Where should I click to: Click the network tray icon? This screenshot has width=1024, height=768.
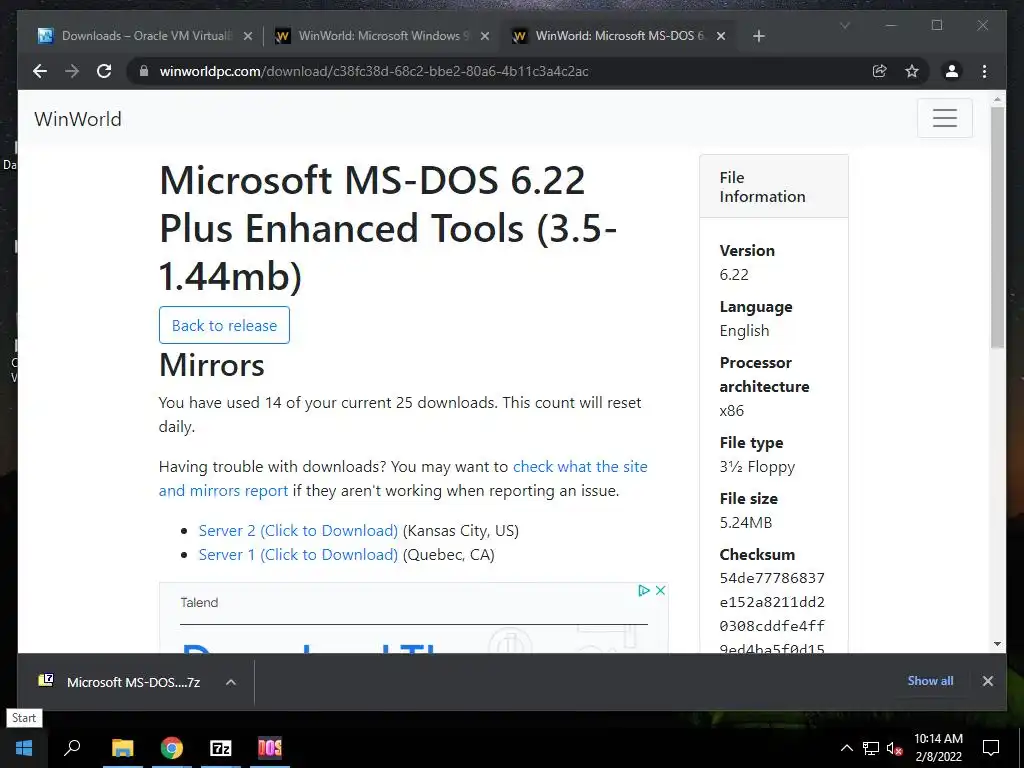[x=871, y=748]
